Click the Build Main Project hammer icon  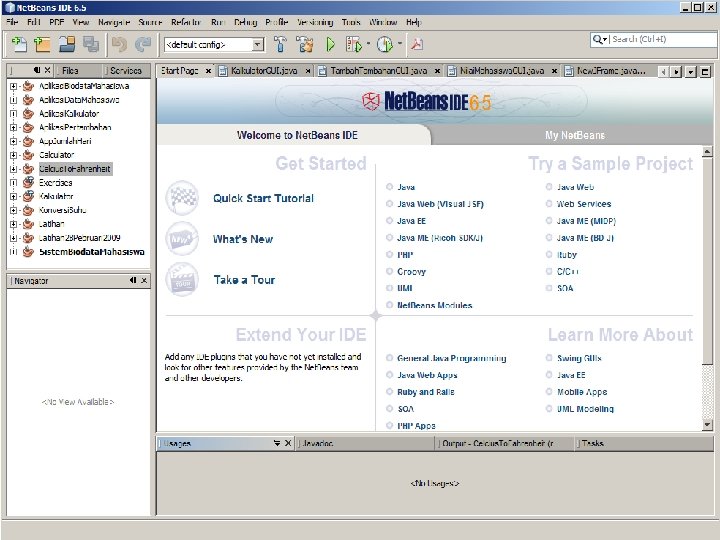click(x=280, y=44)
